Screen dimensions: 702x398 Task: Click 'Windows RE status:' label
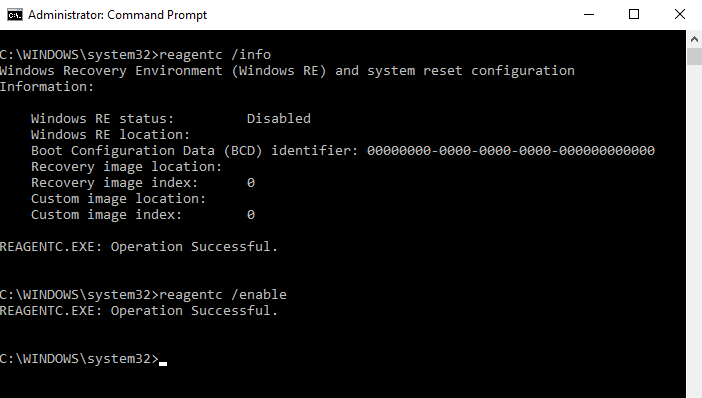tap(103, 119)
